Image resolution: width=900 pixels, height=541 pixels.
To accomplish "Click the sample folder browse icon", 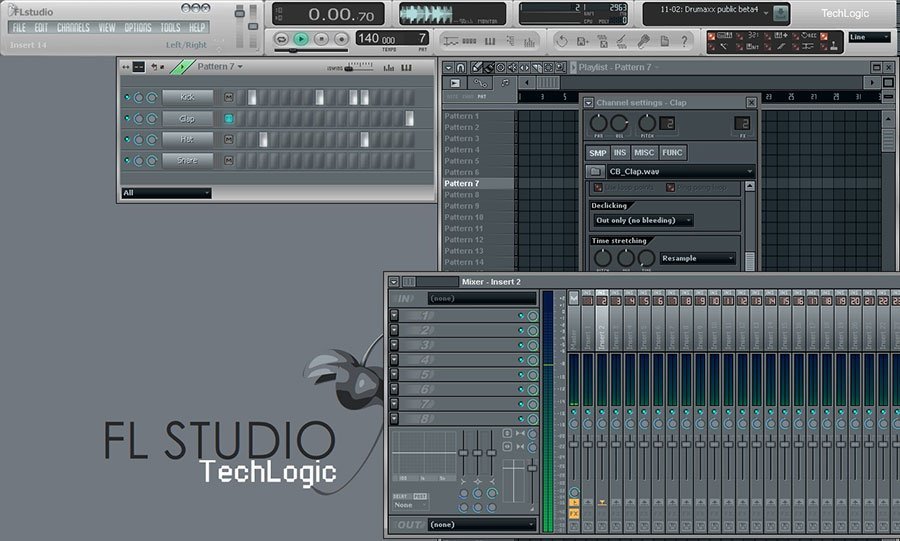I will [x=595, y=172].
